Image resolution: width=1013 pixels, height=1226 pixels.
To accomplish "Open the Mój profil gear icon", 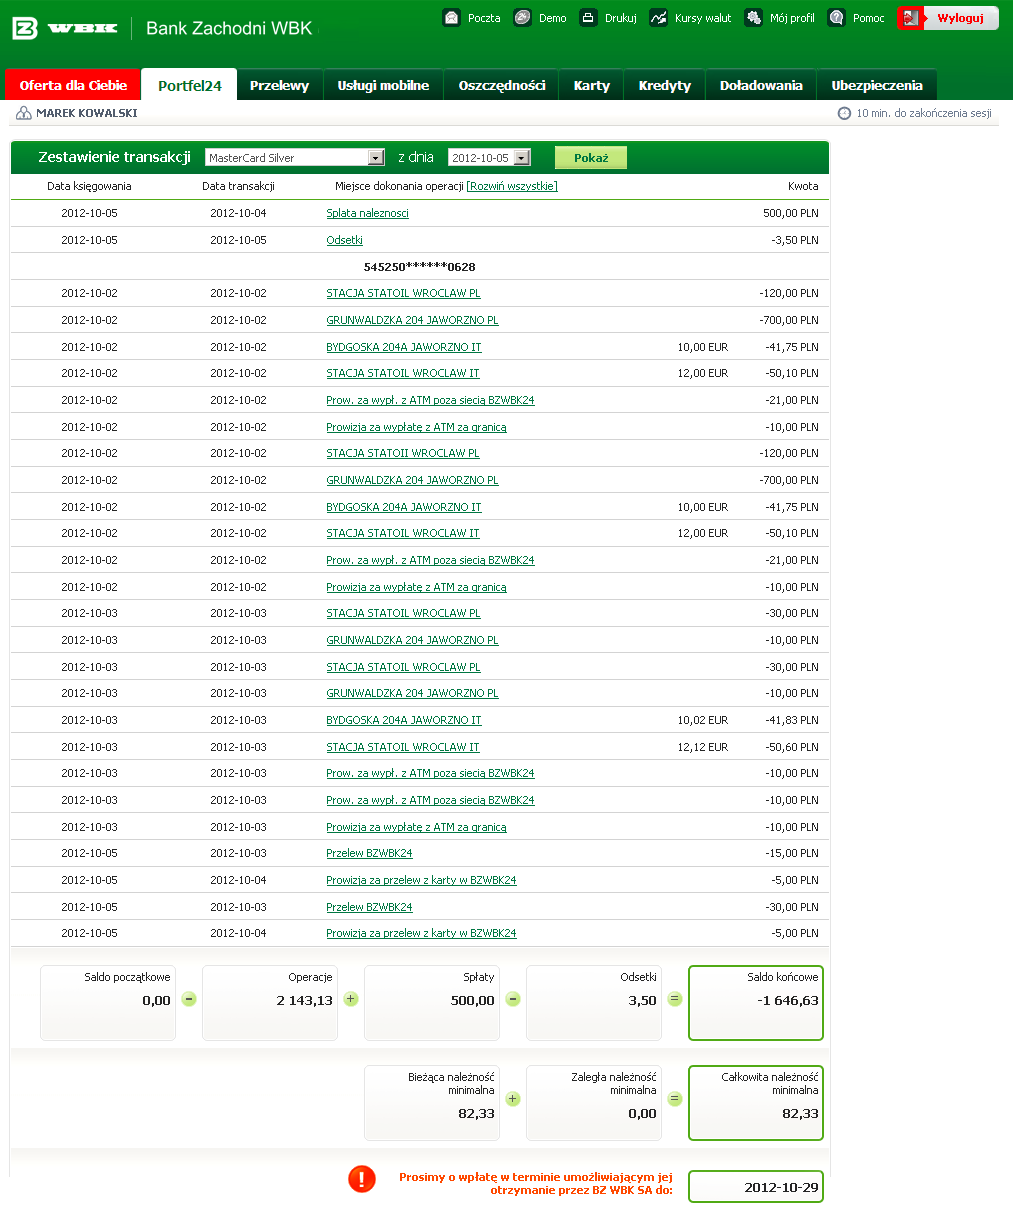I will point(754,18).
